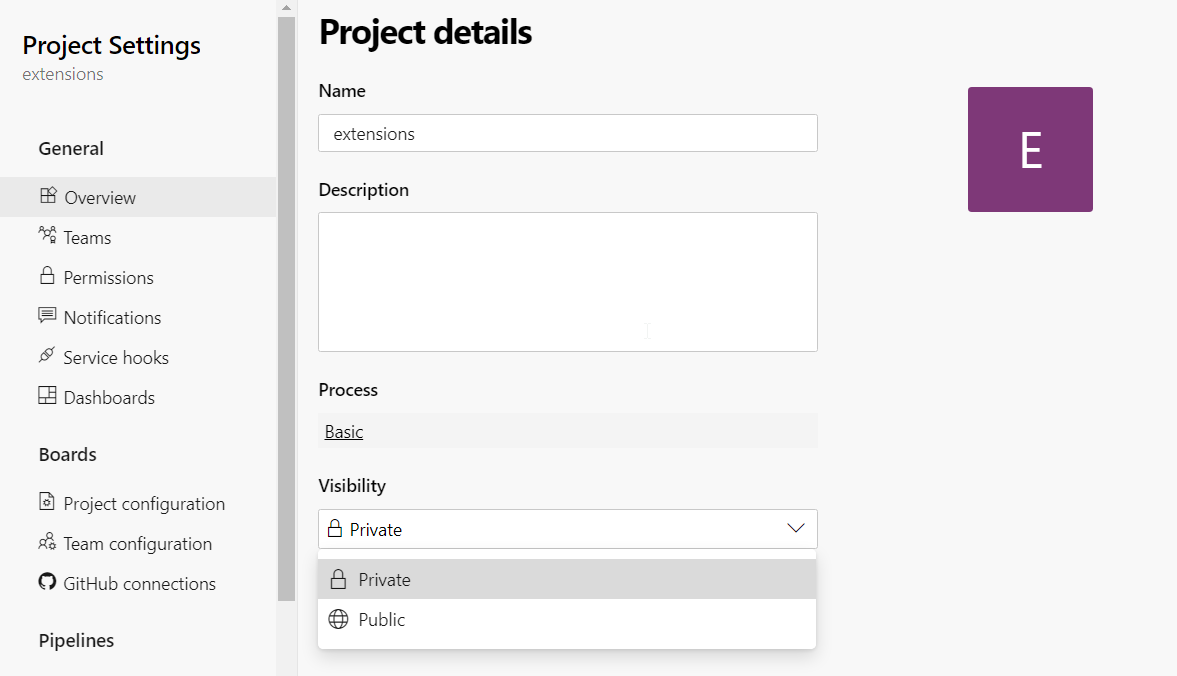
Task: Click inside the project Name field
Action: (567, 132)
